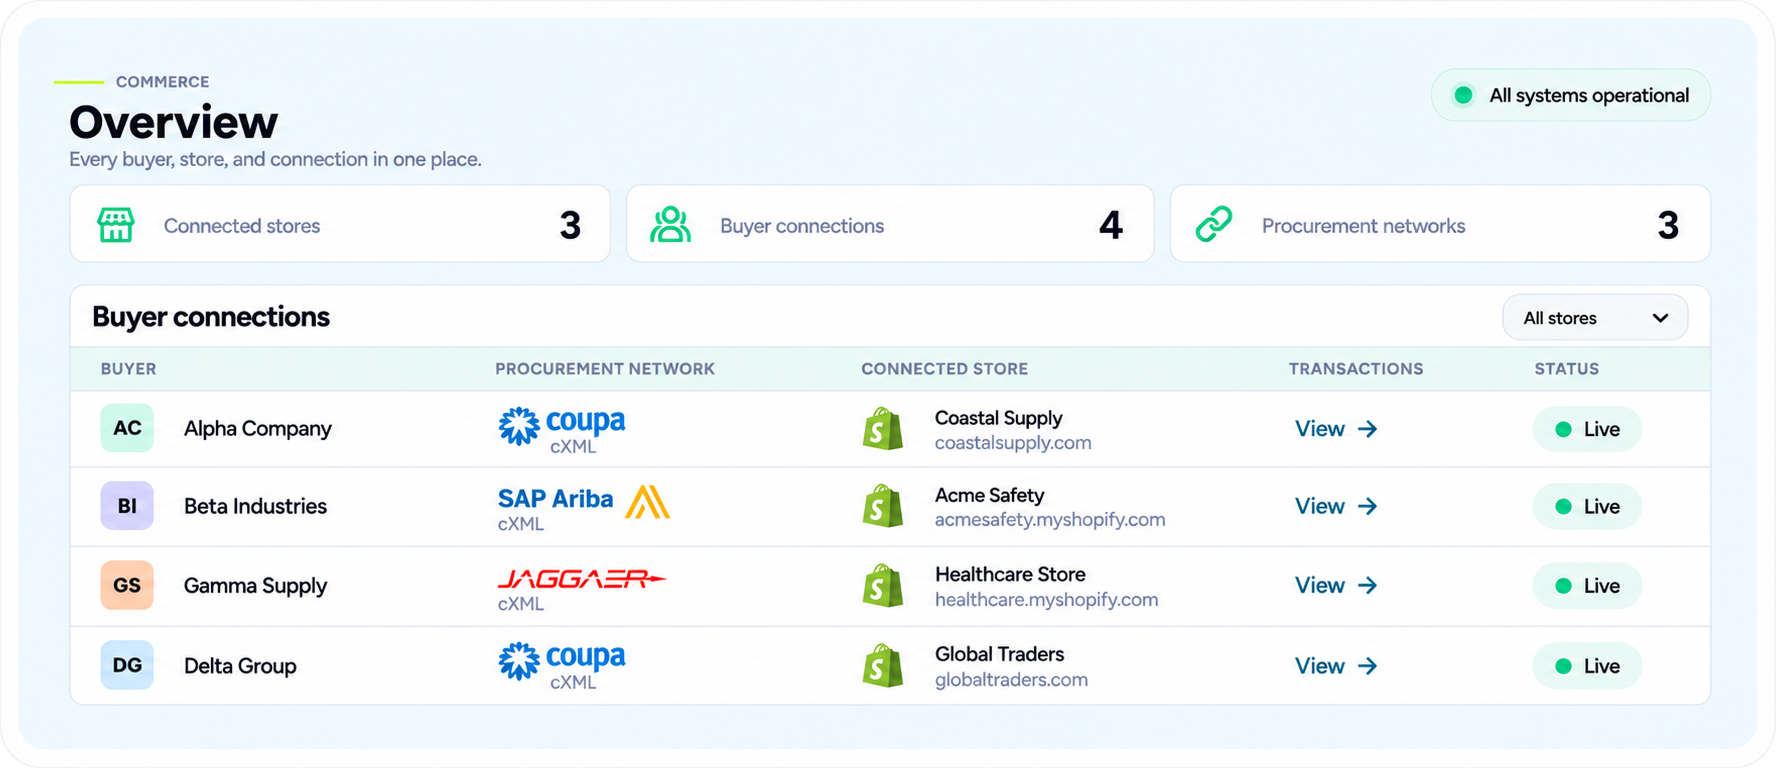
Task: Click acmesafety.myshopify.com store URL
Action: pyautogui.click(x=1050, y=520)
